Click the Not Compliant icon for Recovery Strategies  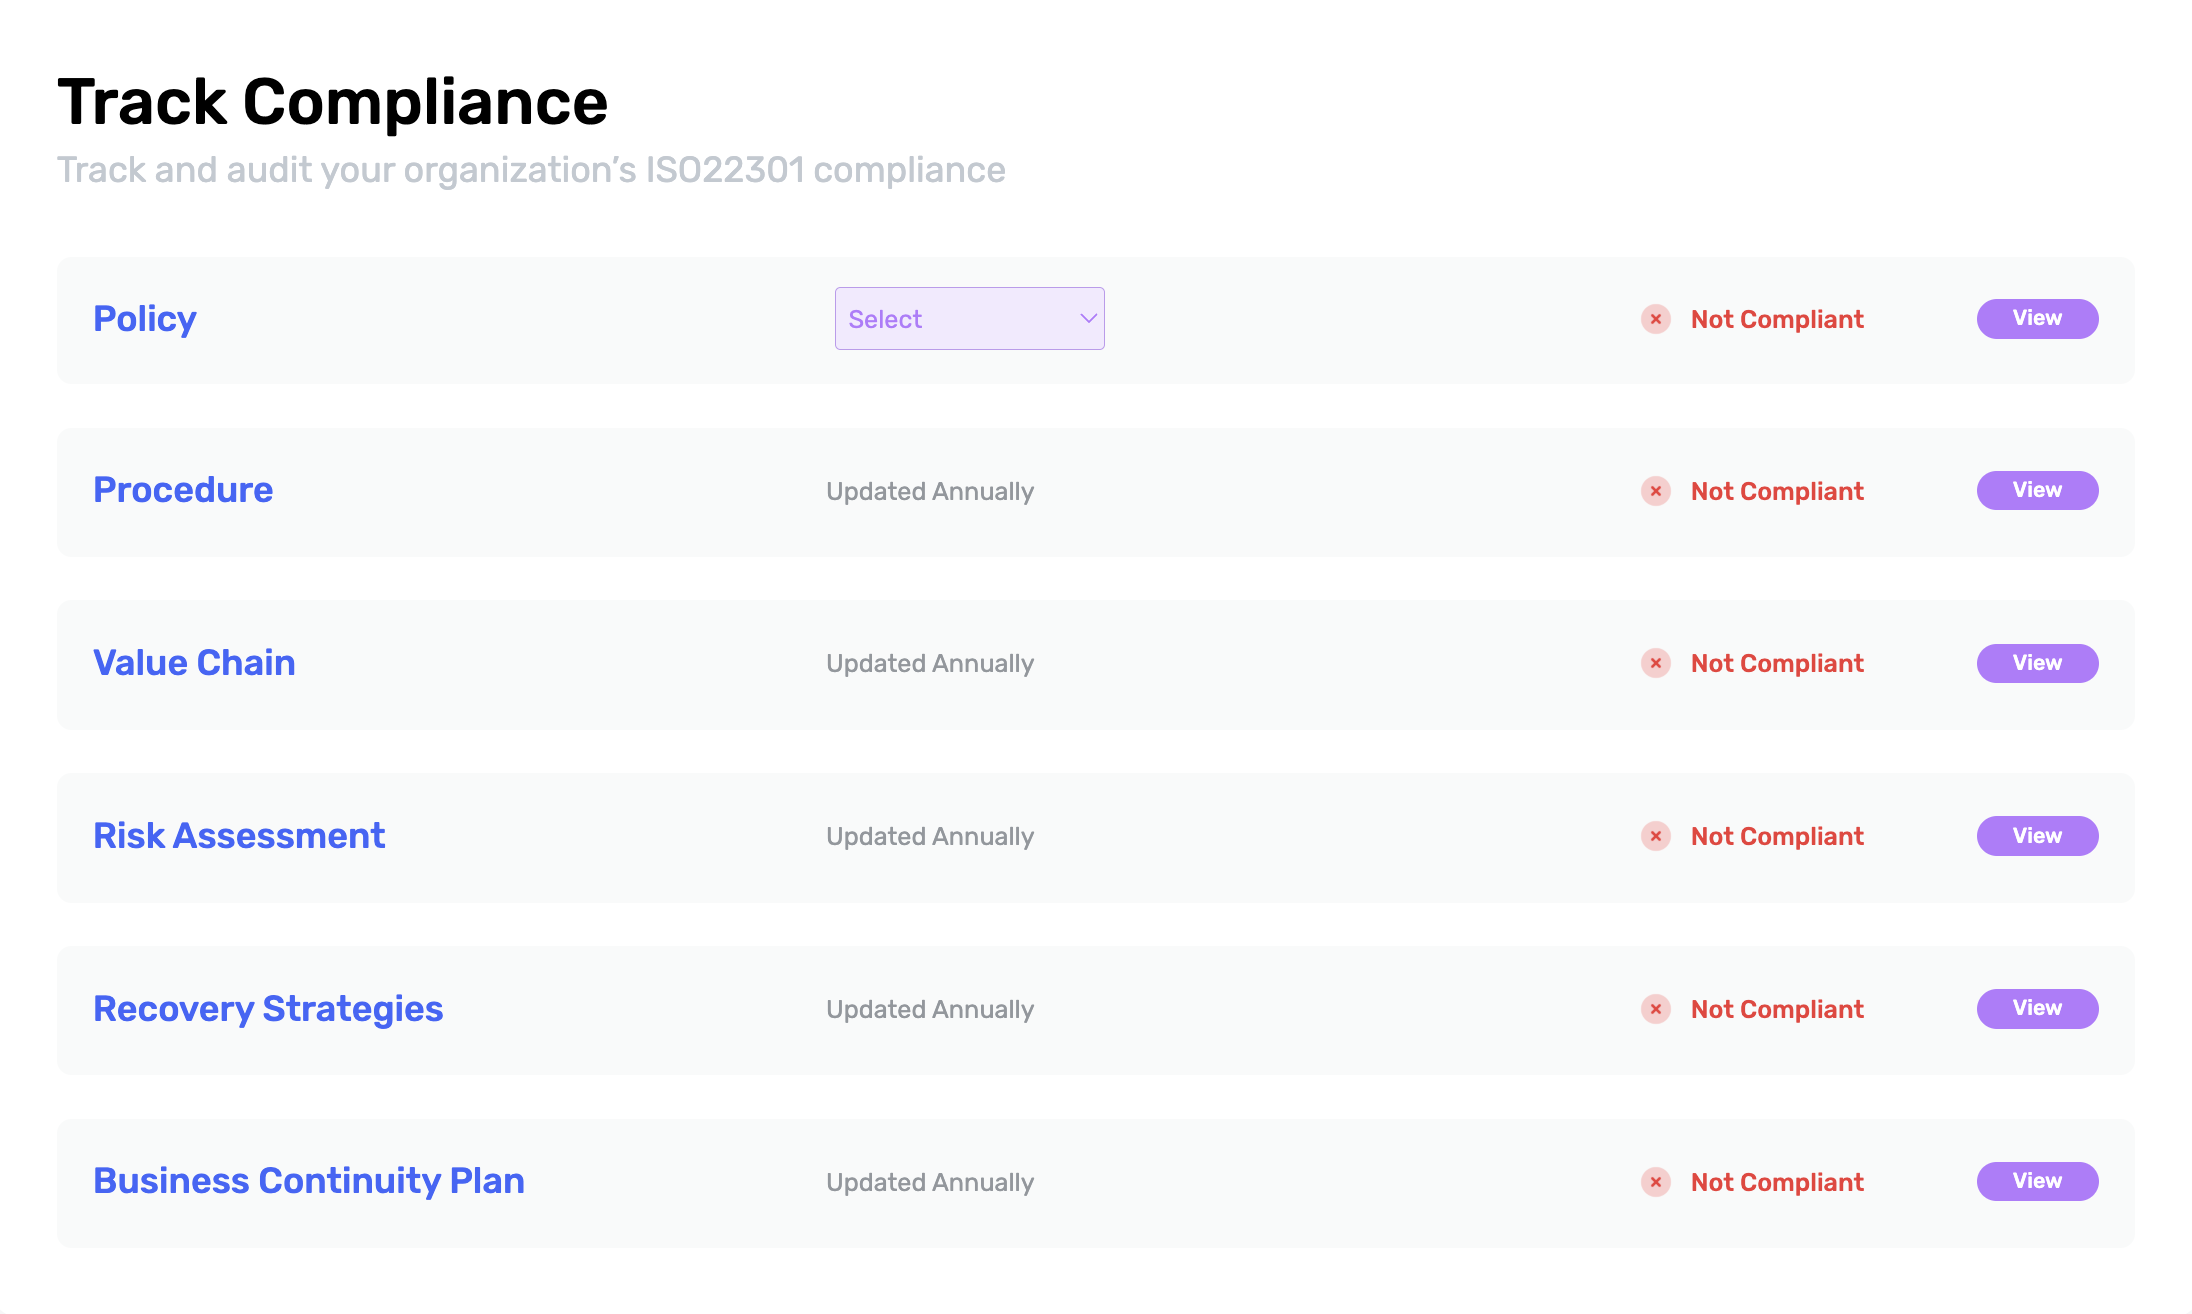1656,1009
